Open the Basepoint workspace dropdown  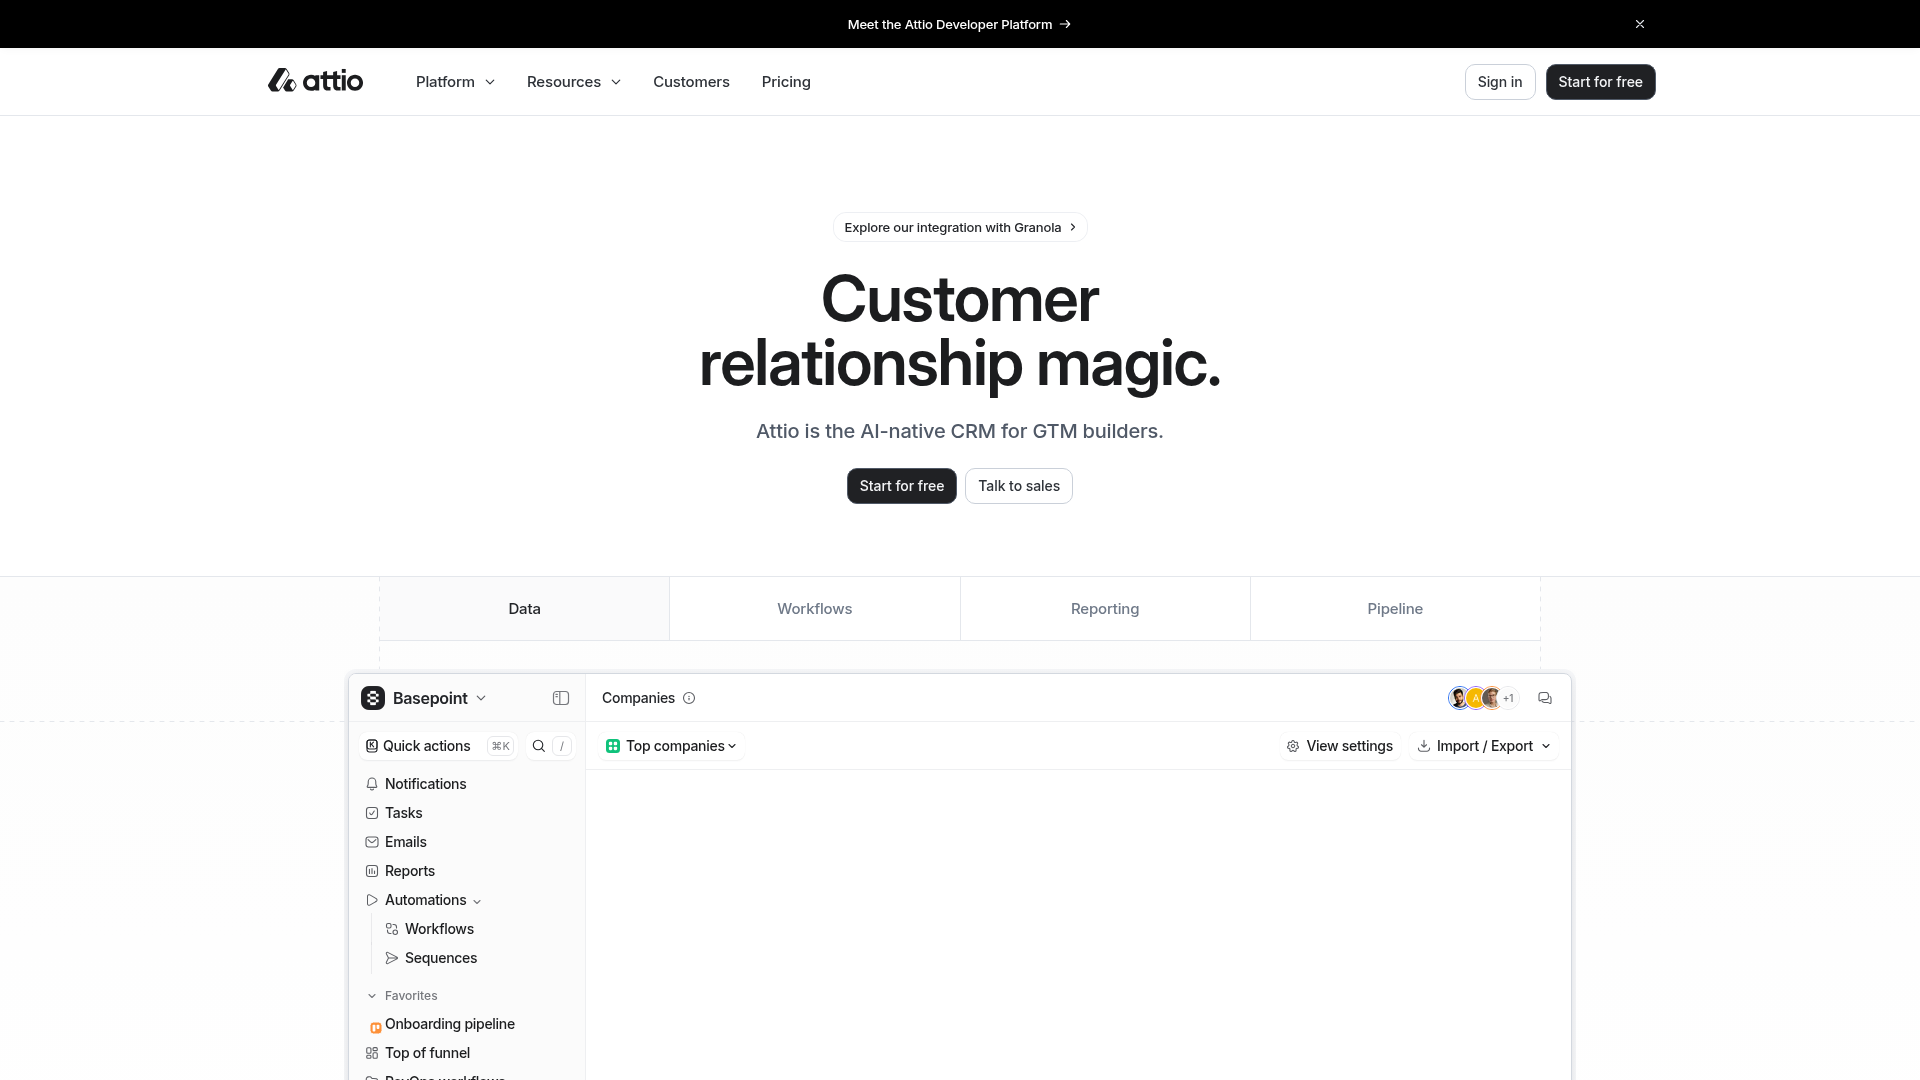pos(432,698)
